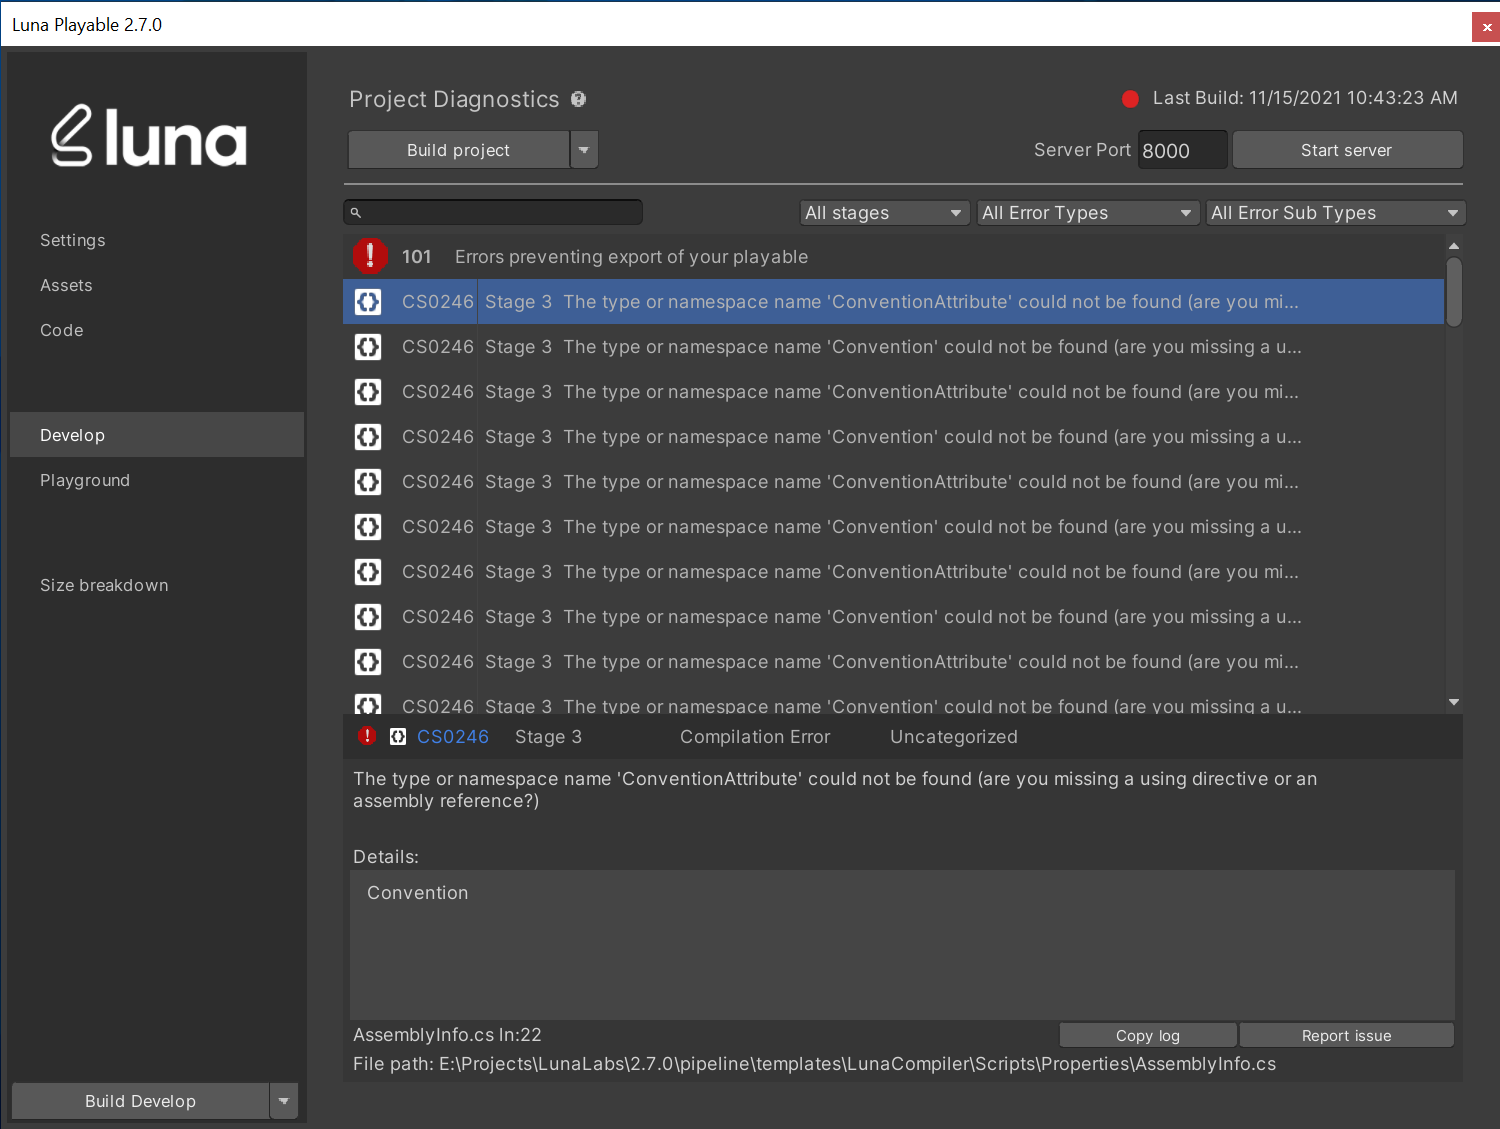This screenshot has width=1500, height=1129.
Task: Click the Build Develop button
Action: point(140,1101)
